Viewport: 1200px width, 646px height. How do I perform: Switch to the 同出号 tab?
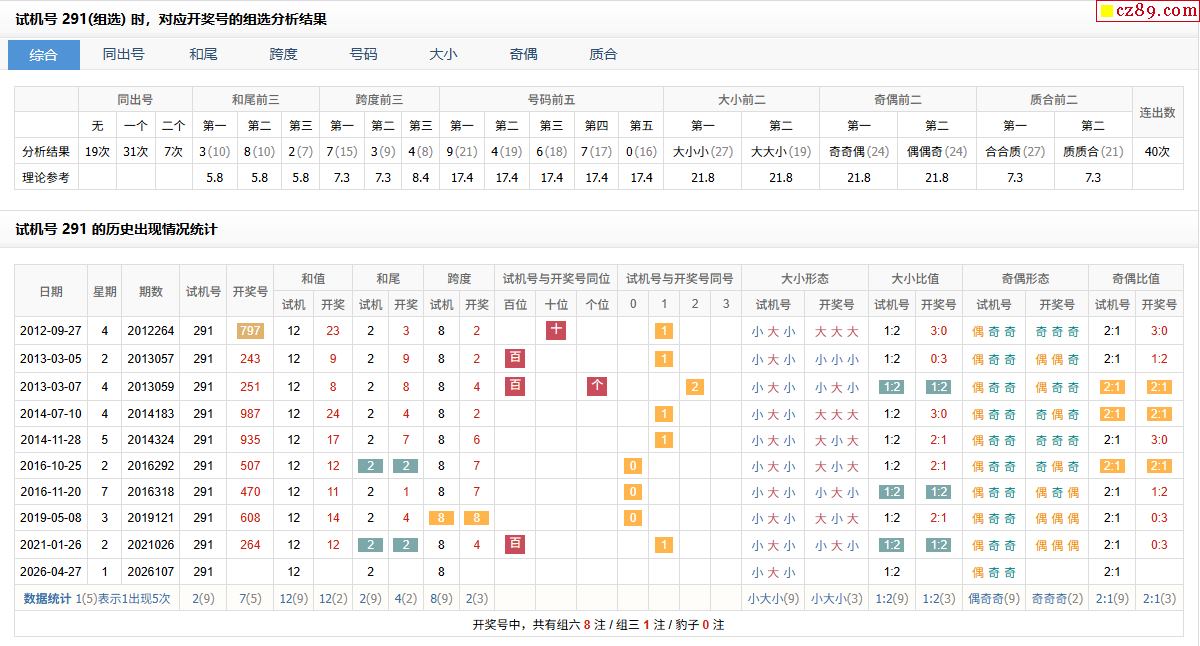[123, 55]
